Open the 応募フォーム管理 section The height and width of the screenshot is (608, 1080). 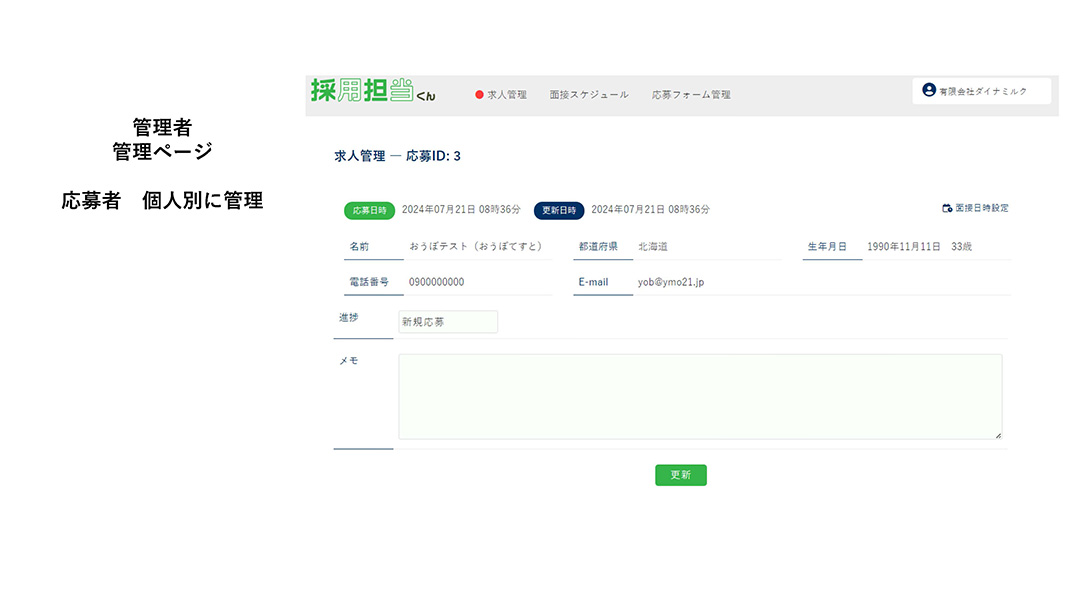point(692,95)
